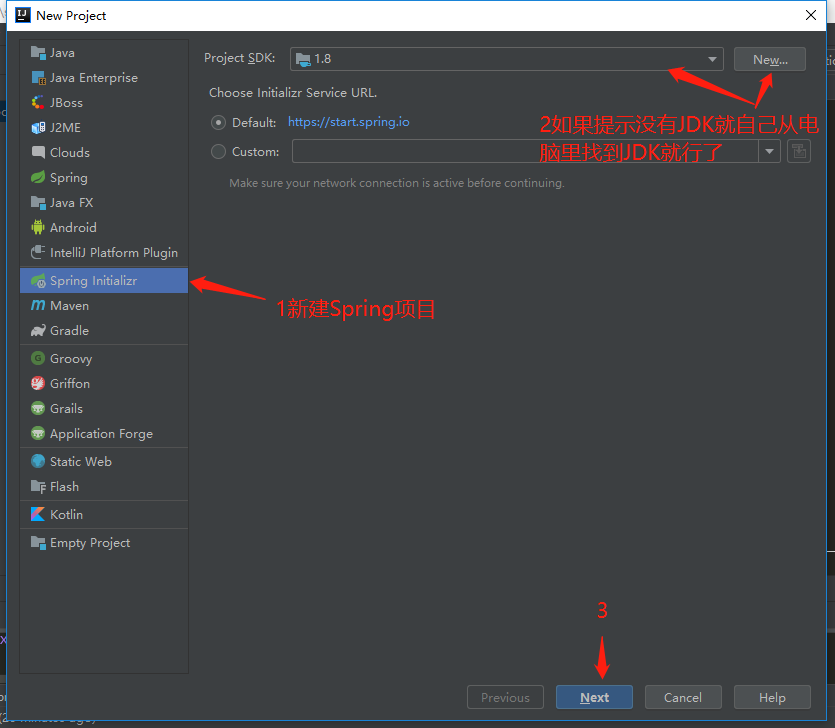Select the Clouds label text

70,152
